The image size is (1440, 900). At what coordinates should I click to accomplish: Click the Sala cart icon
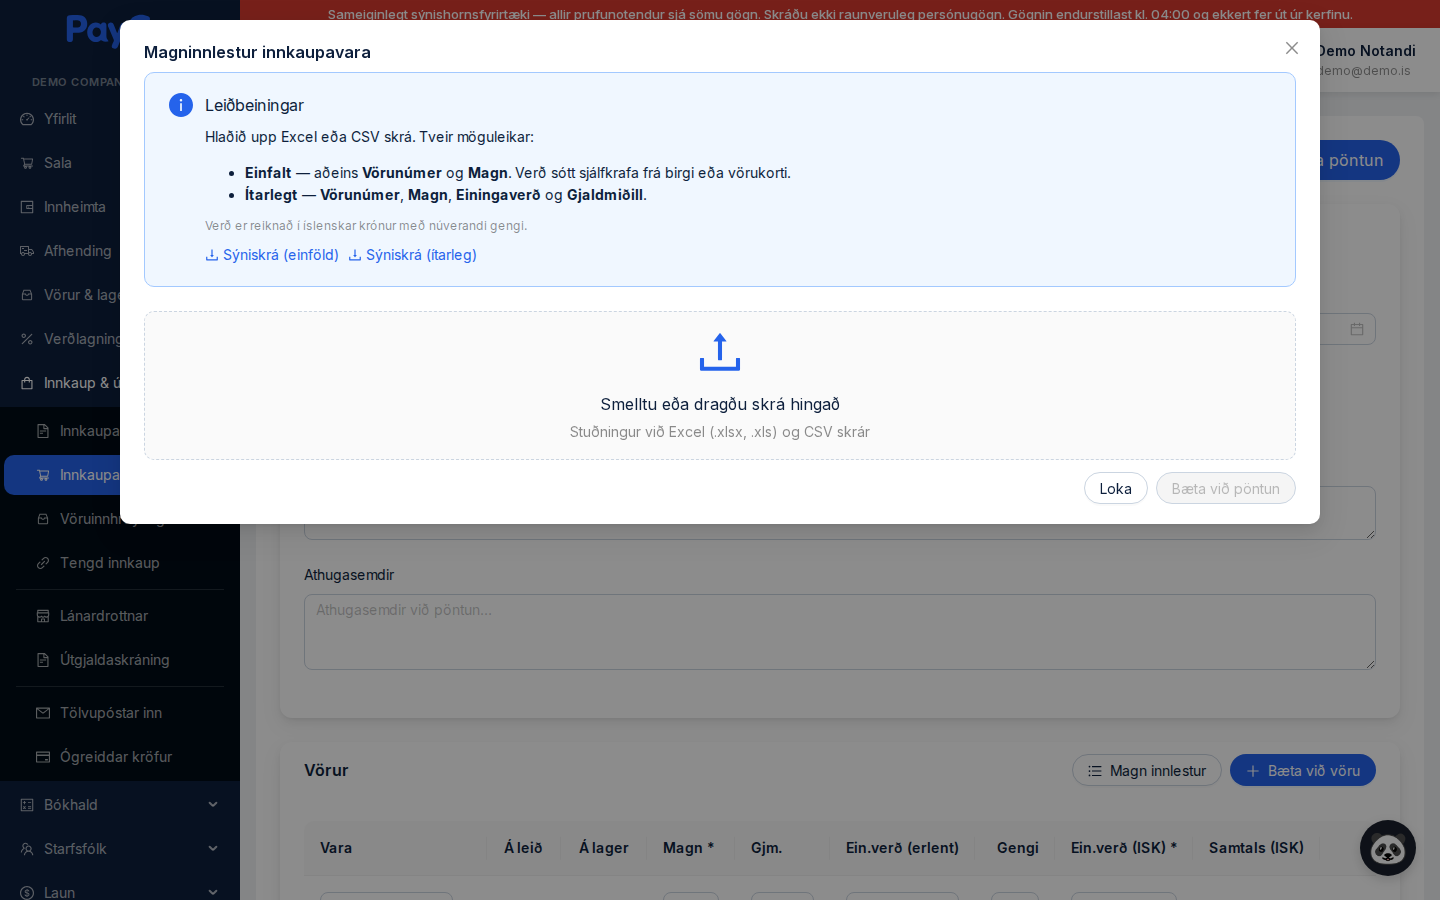click(x=27, y=163)
